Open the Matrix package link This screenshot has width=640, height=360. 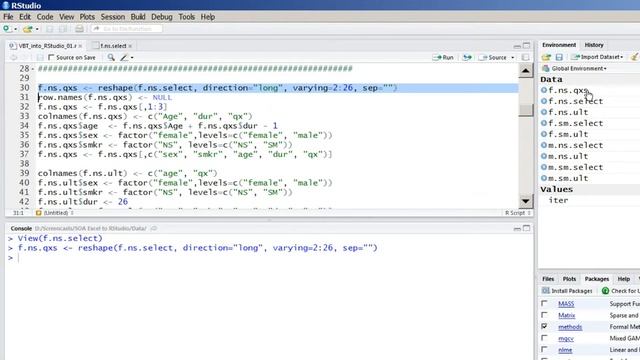(567, 316)
